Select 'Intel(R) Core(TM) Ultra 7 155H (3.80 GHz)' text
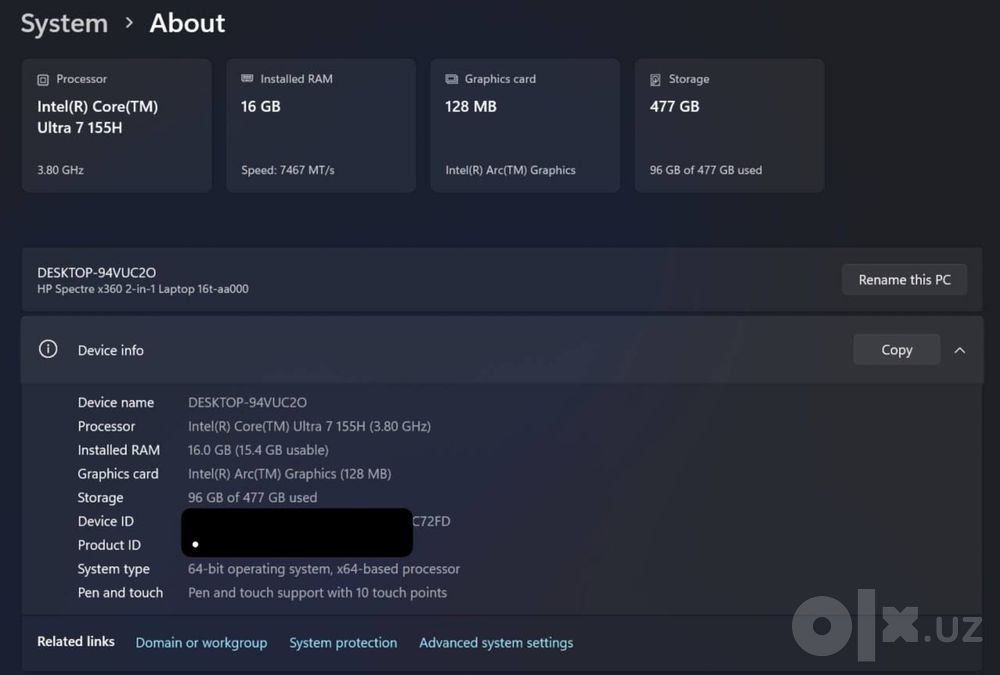Screen dimensions: 1000x675 (309, 426)
